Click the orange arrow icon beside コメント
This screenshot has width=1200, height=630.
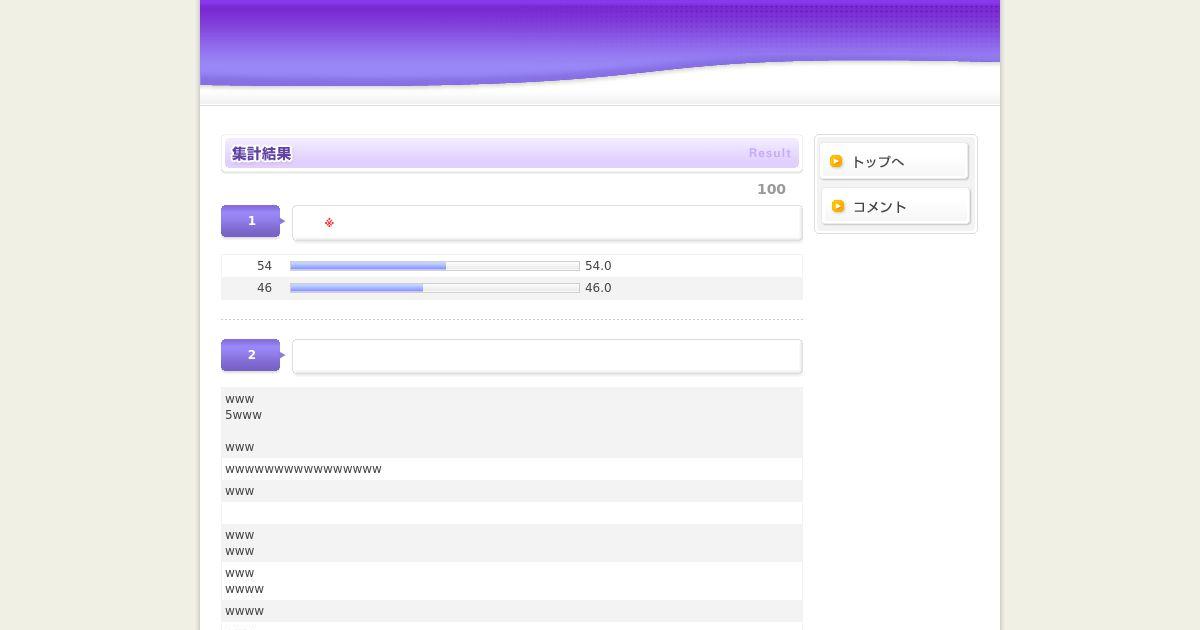click(x=838, y=206)
